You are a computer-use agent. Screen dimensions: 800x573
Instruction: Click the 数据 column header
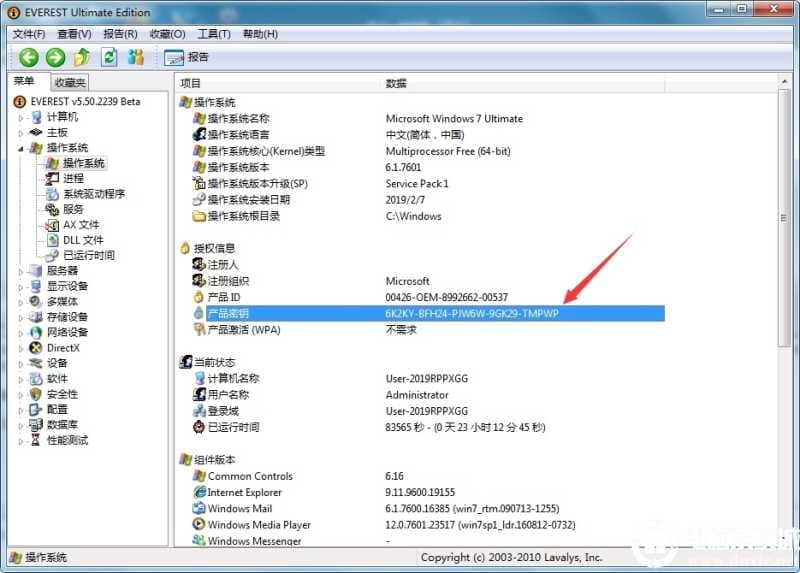[396, 83]
